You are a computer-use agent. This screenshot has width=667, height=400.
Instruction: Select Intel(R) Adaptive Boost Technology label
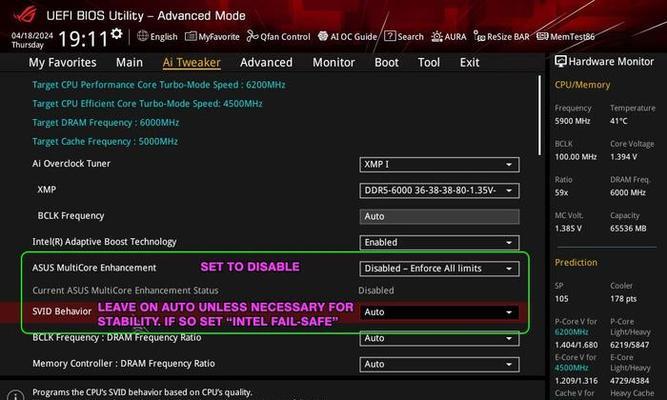pos(104,242)
